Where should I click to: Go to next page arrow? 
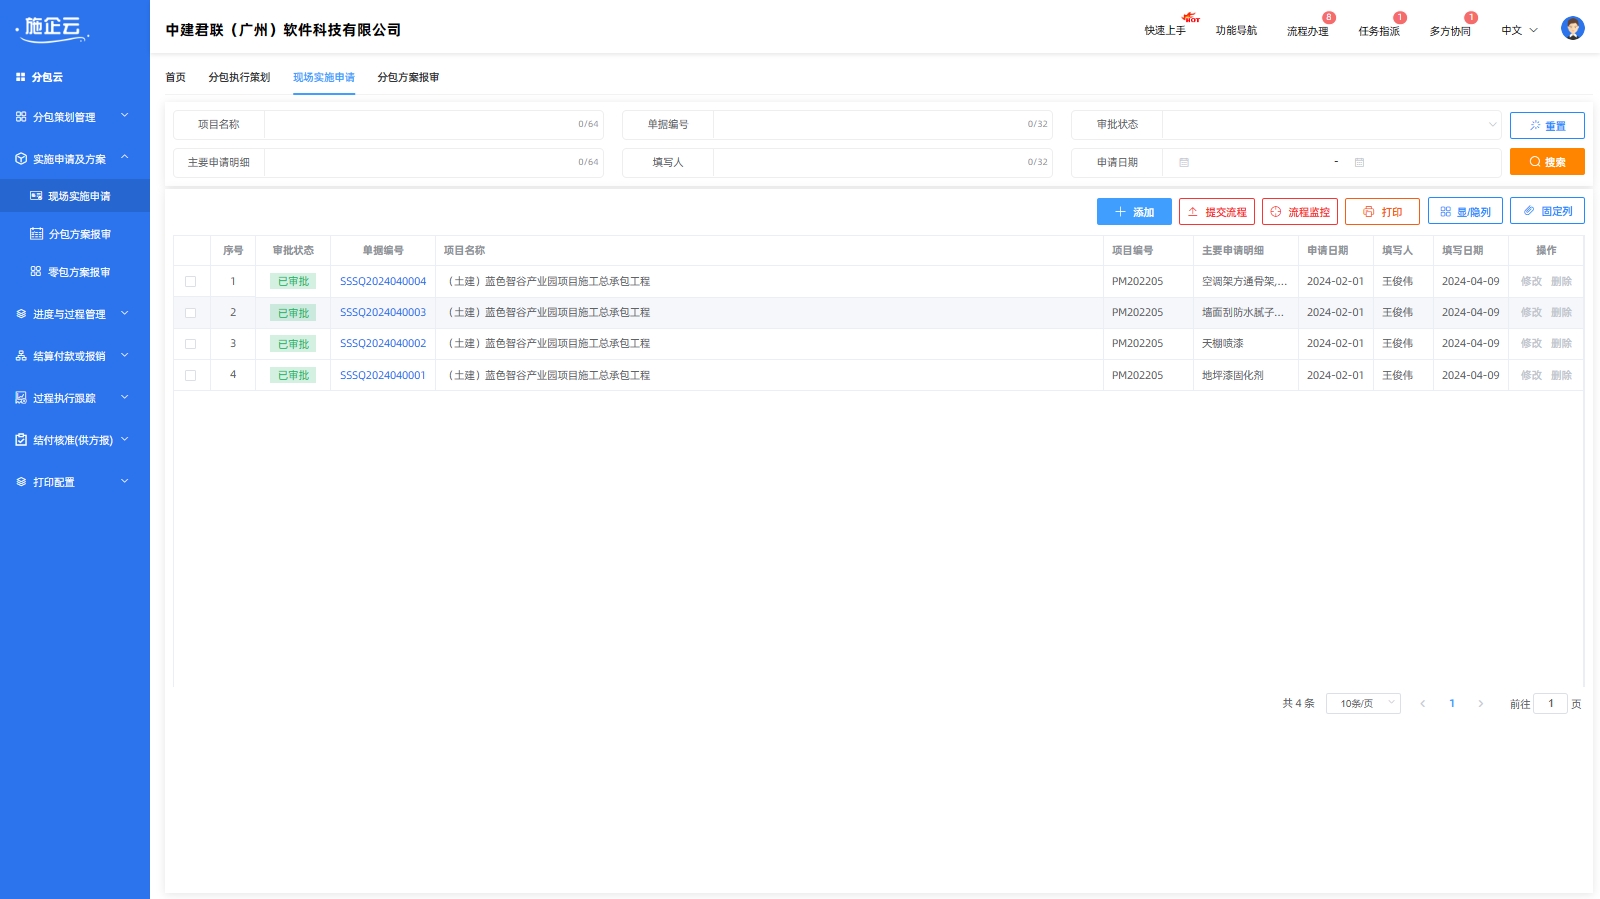[1481, 704]
